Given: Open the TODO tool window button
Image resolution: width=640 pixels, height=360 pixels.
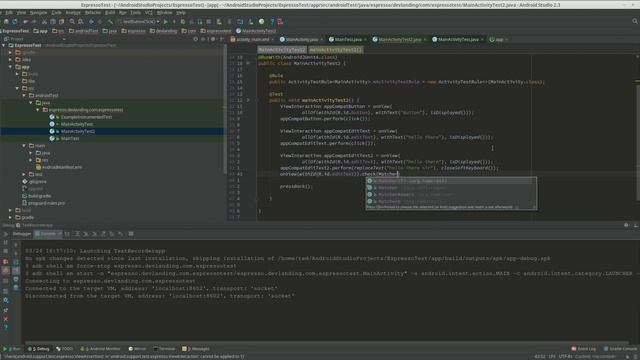Looking at the screenshot, I should (x=64, y=349).
